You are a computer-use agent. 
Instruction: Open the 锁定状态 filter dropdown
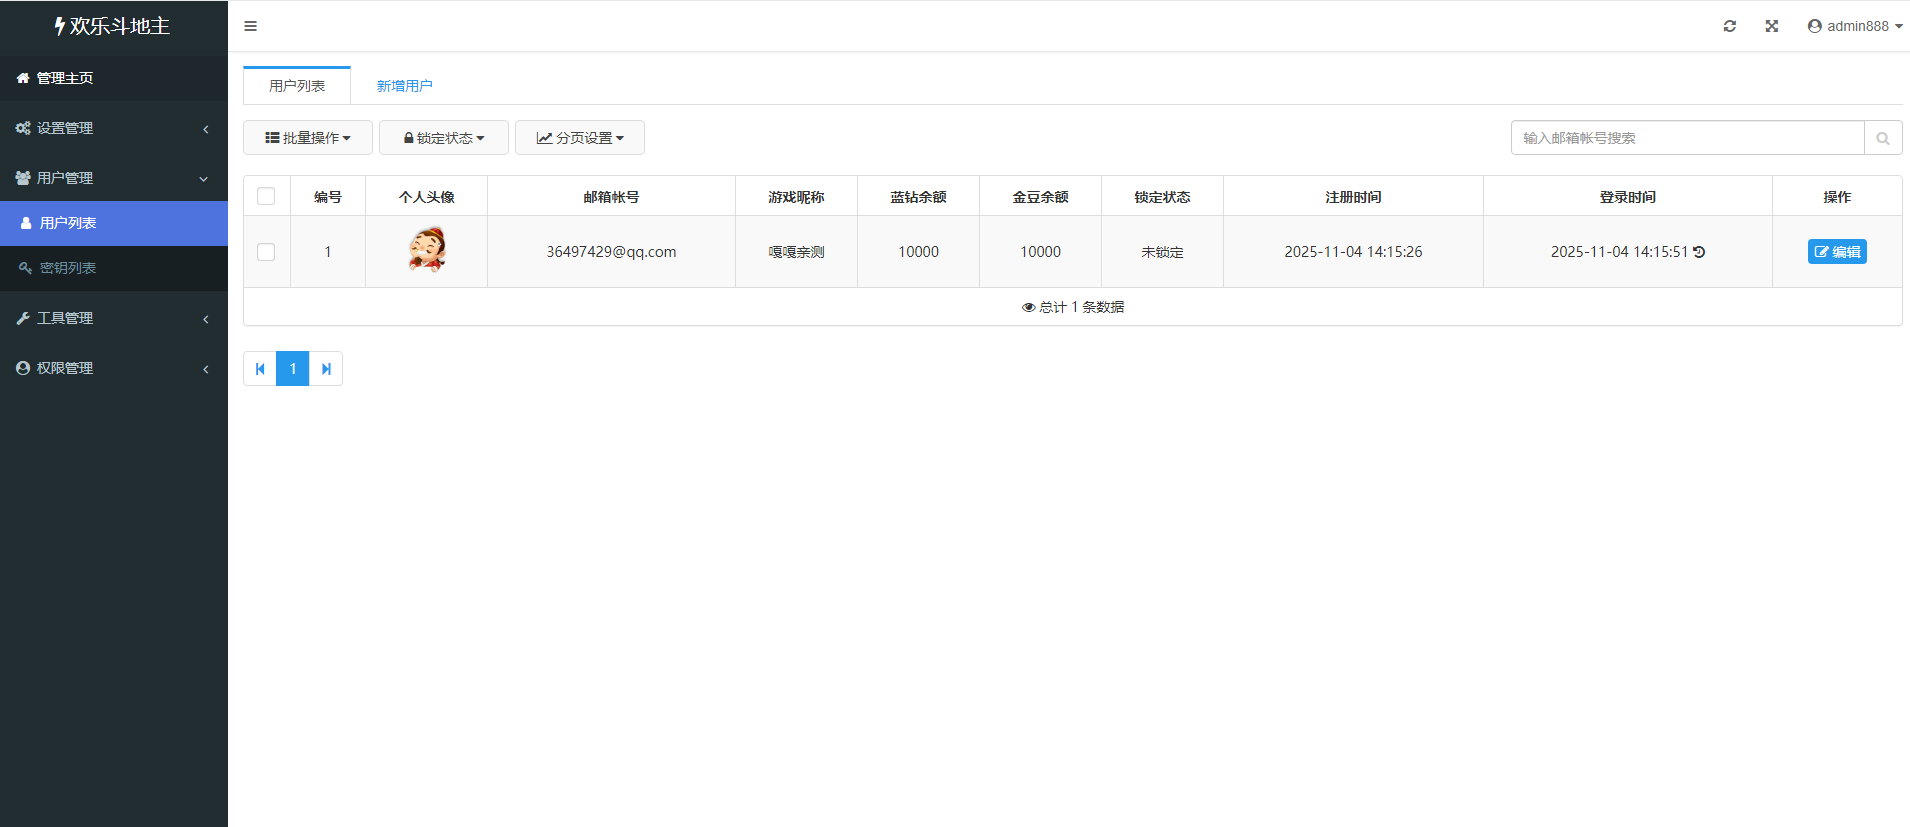tap(443, 138)
